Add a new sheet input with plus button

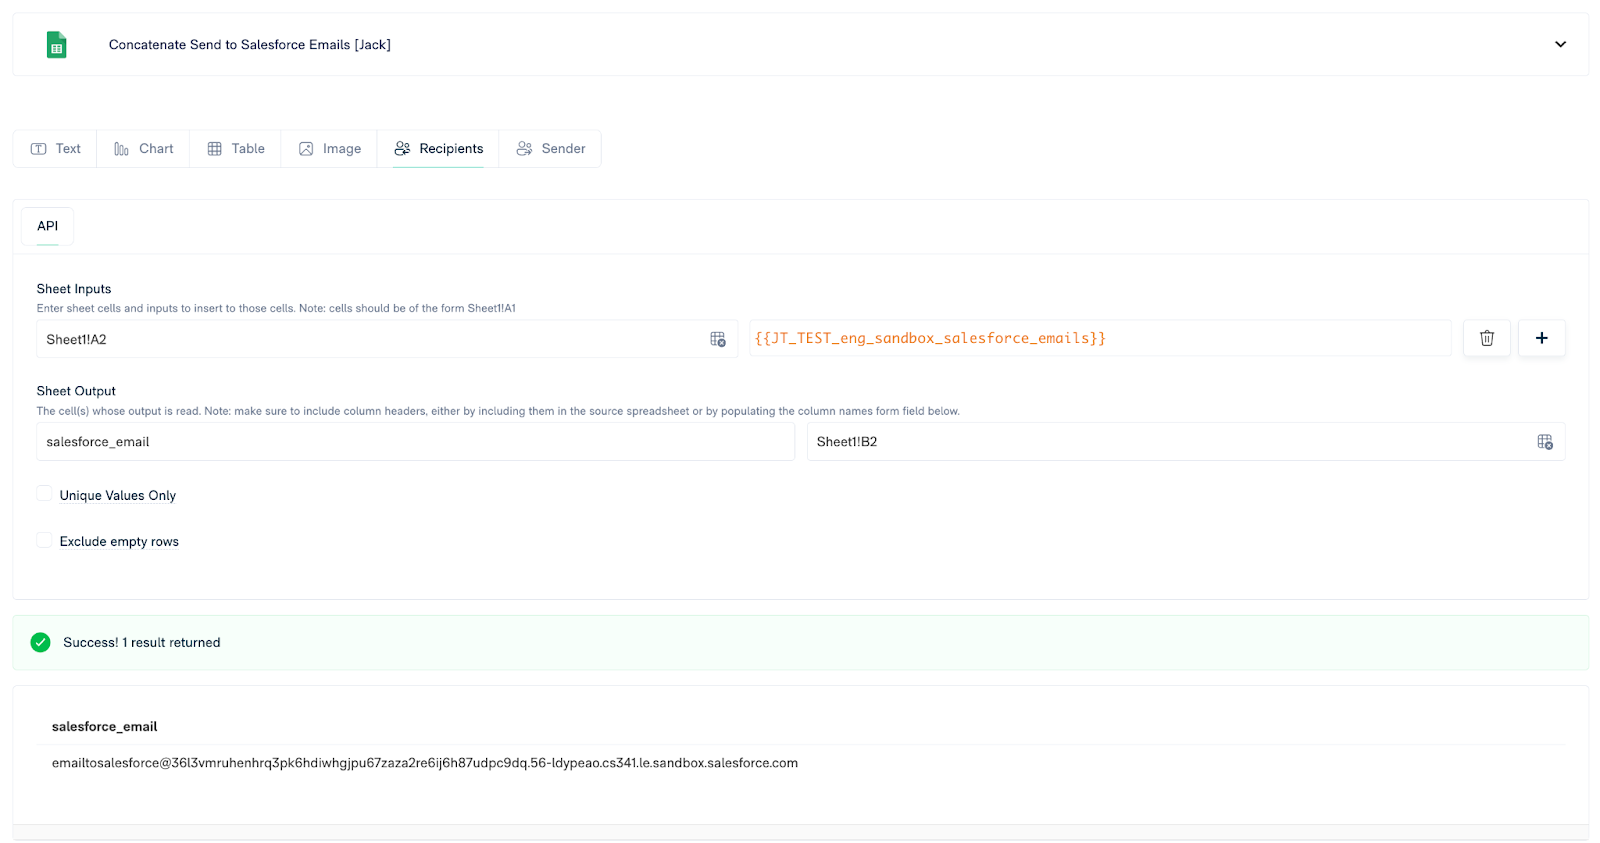coord(1541,338)
